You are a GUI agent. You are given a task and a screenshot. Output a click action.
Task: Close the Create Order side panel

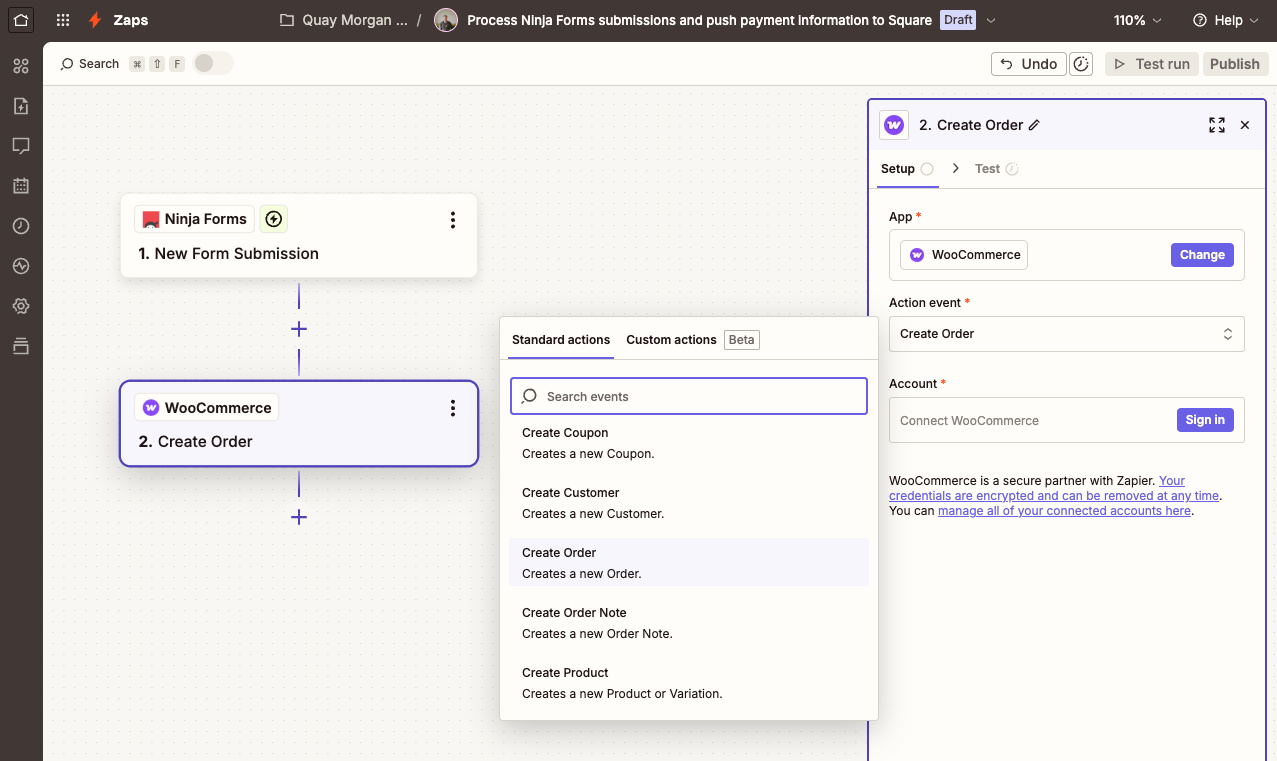click(1245, 125)
